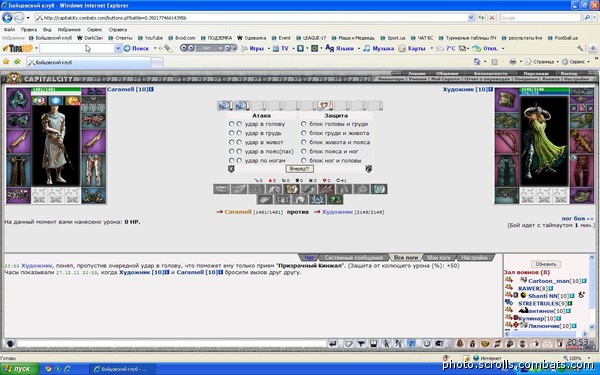The width and height of the screenshot is (600, 375).
Task: Click the print icon in IE command bar
Action: click(x=513, y=62)
